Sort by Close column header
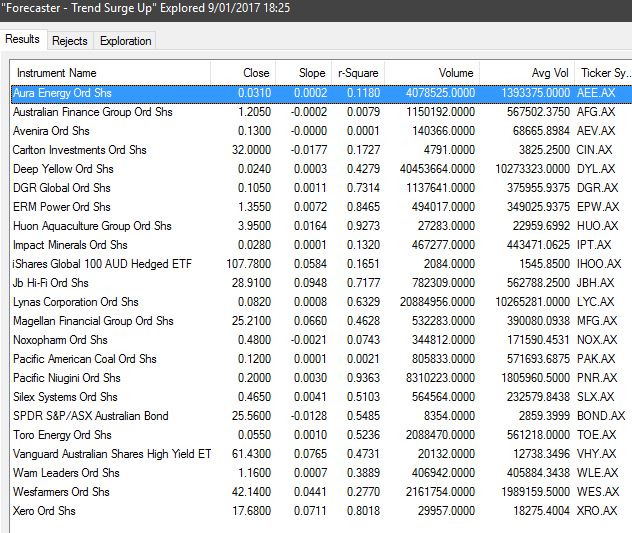The width and height of the screenshot is (632, 533). 243,73
